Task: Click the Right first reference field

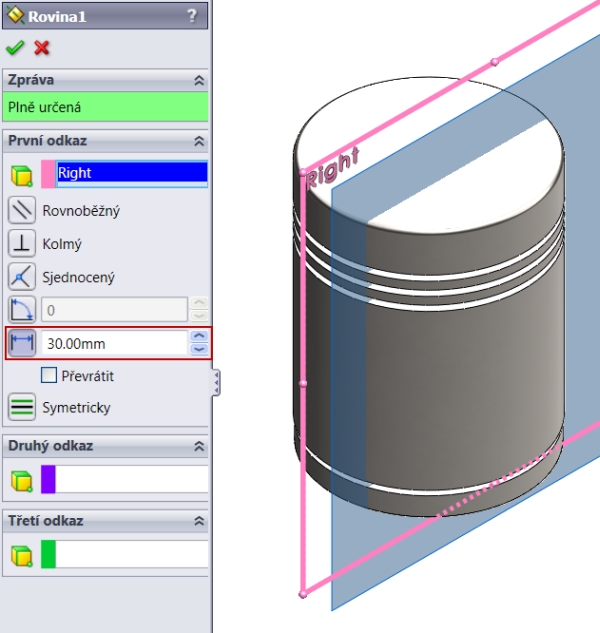Action: click(x=131, y=173)
